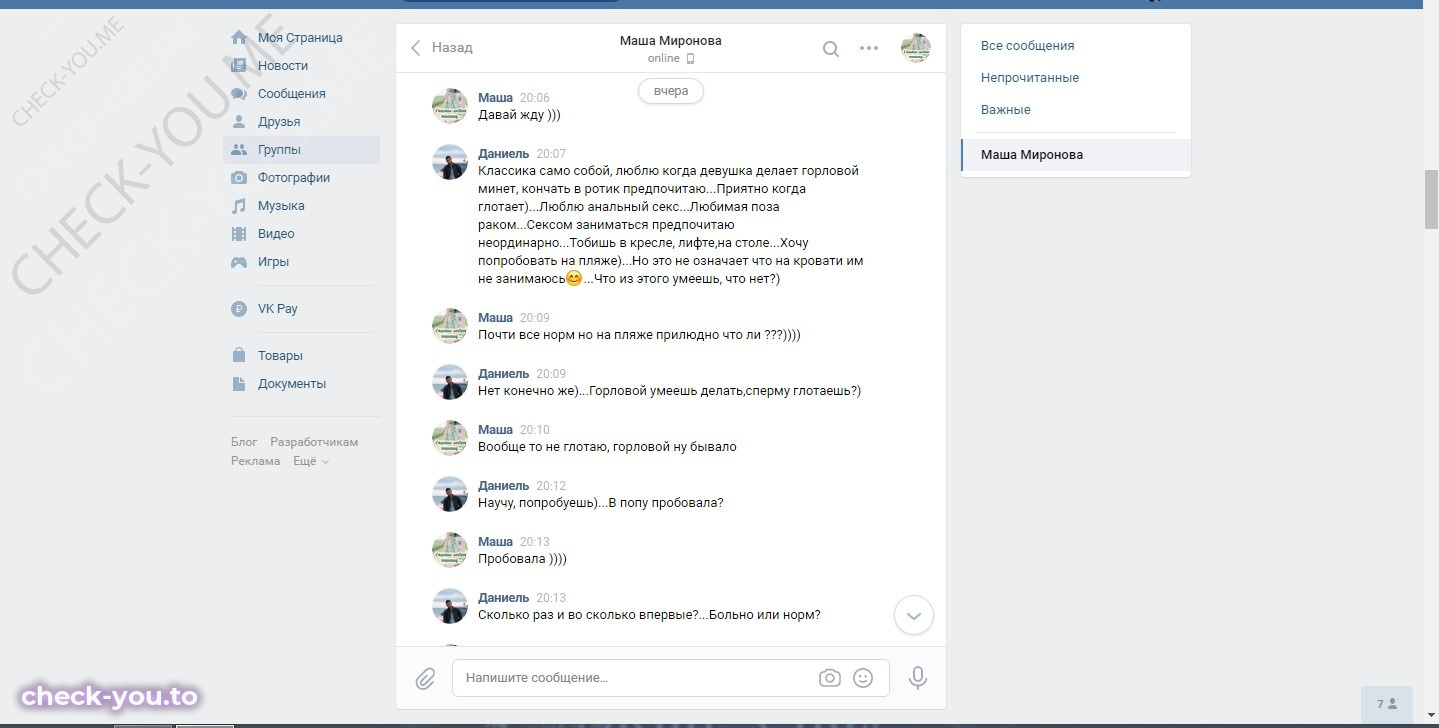Open the three-dots conversation actions menu
This screenshot has height=728, width=1439.
(x=869, y=48)
